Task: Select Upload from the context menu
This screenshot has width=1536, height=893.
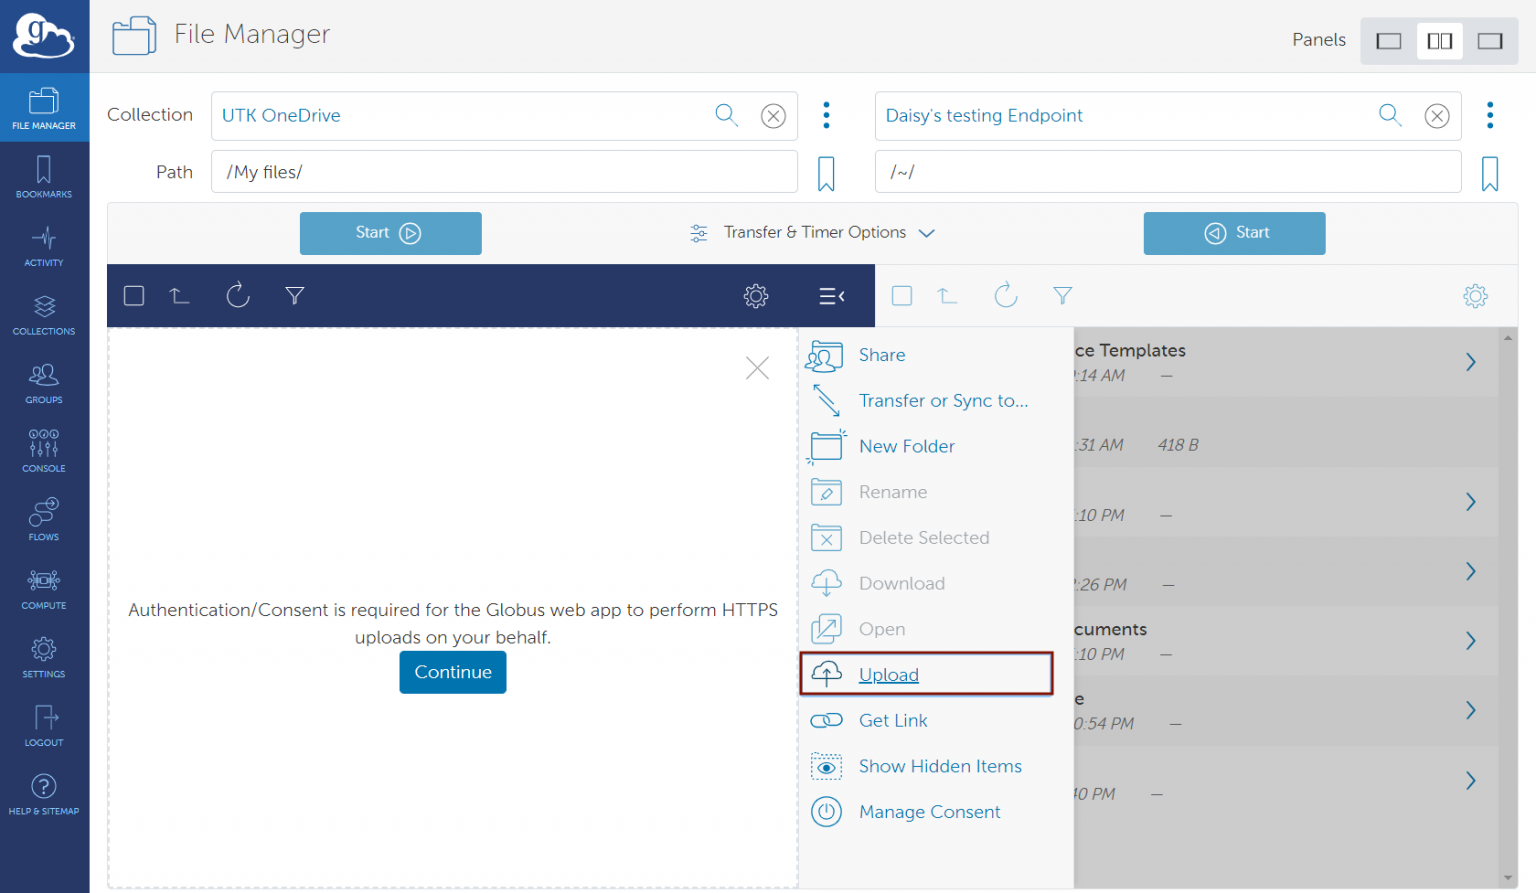Action: [889, 674]
